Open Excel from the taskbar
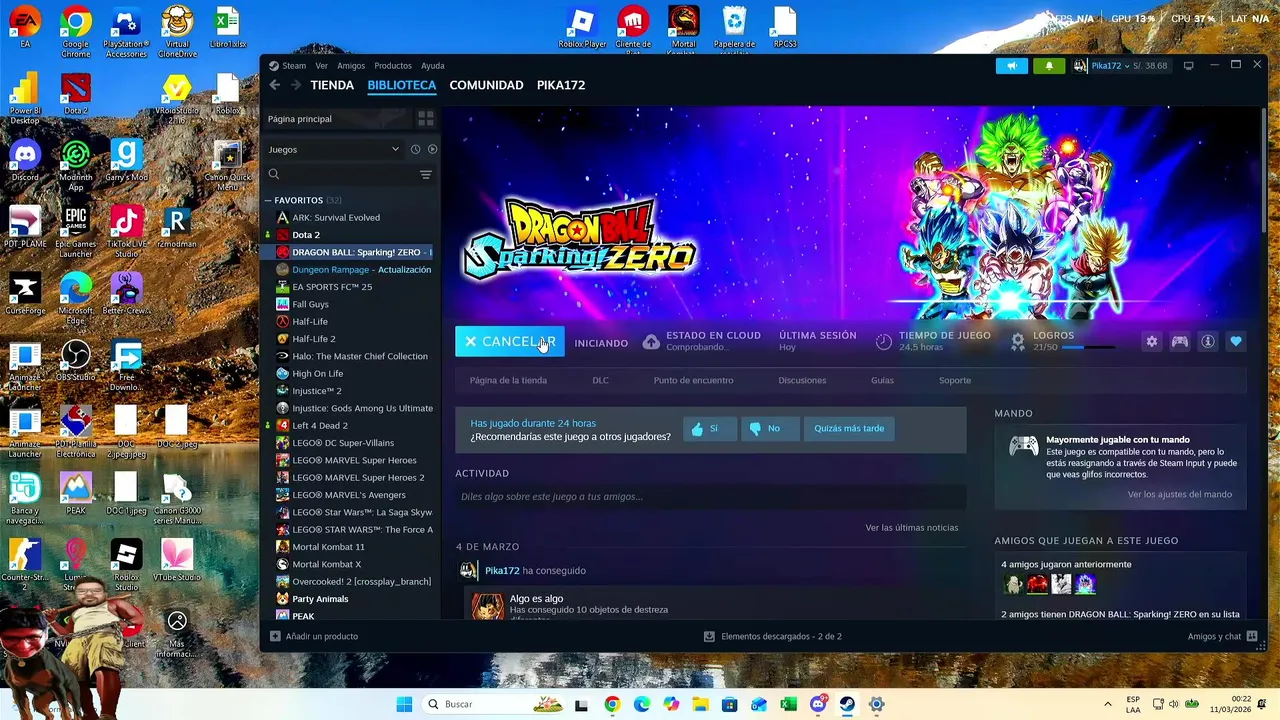Viewport: 1280px width, 720px height. (x=788, y=704)
